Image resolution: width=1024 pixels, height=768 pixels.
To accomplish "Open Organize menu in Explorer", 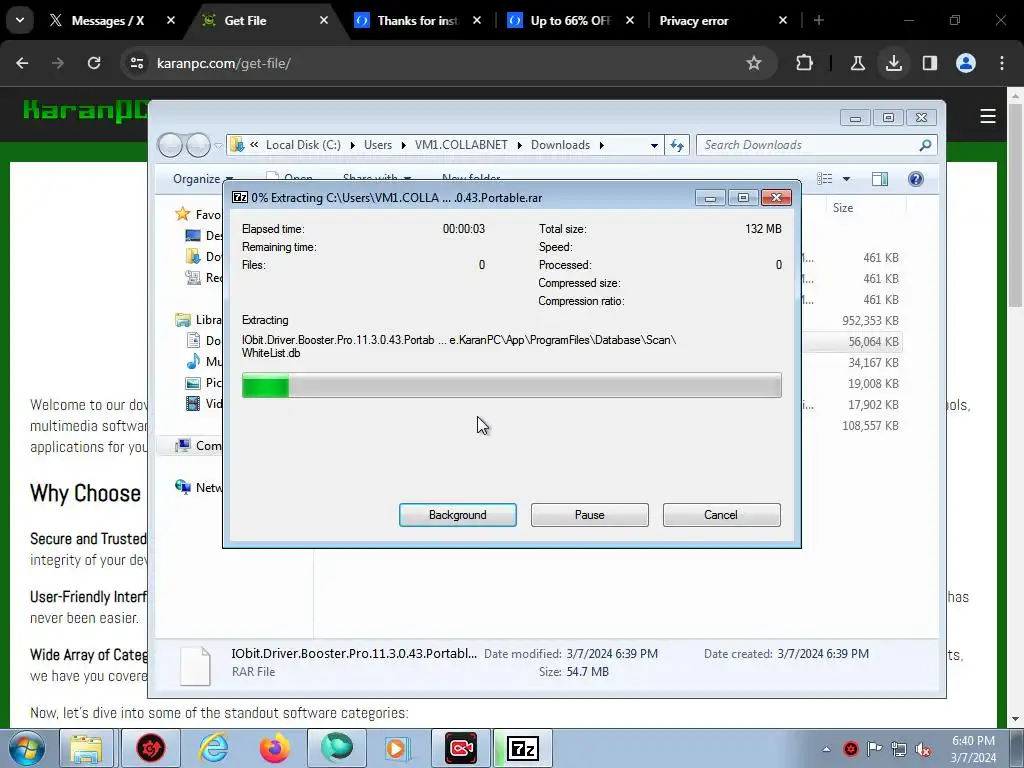I will point(202,179).
